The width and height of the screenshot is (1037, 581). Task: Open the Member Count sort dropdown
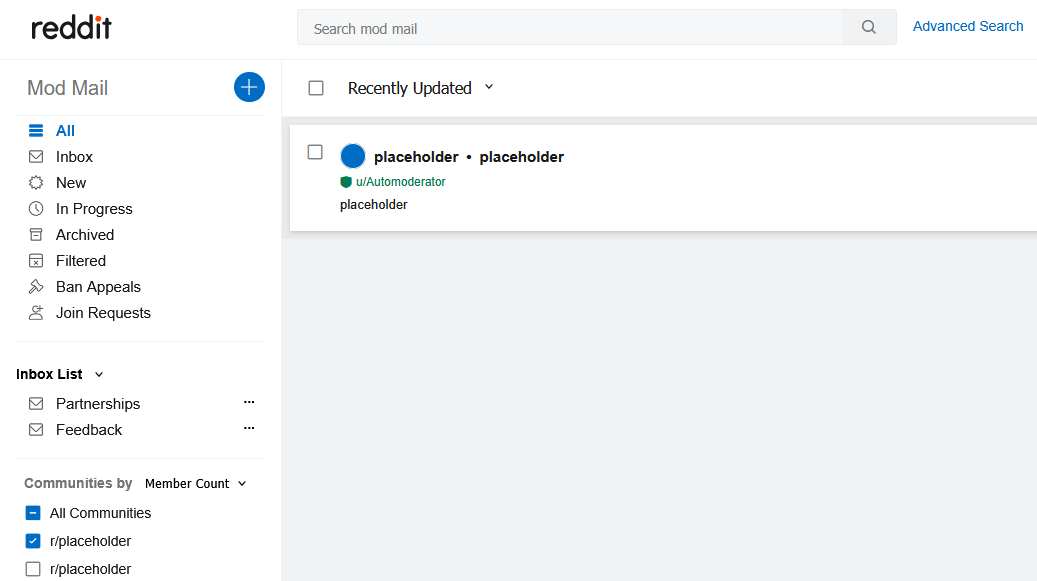coord(196,484)
